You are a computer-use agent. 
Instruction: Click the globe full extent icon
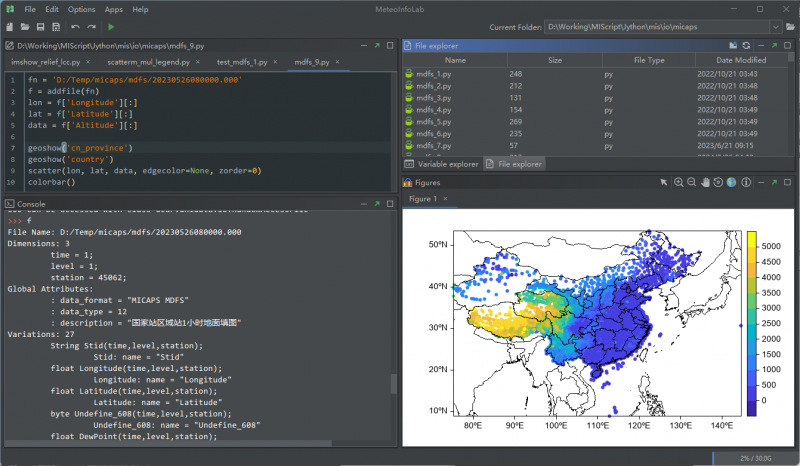click(x=731, y=182)
